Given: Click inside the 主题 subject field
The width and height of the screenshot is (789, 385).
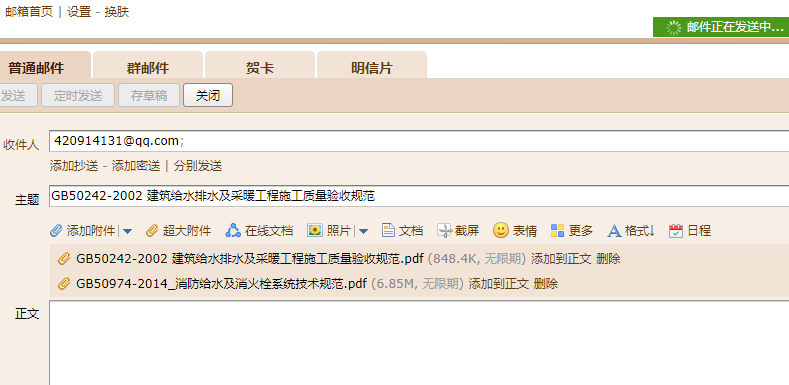Looking at the screenshot, I should (419, 196).
